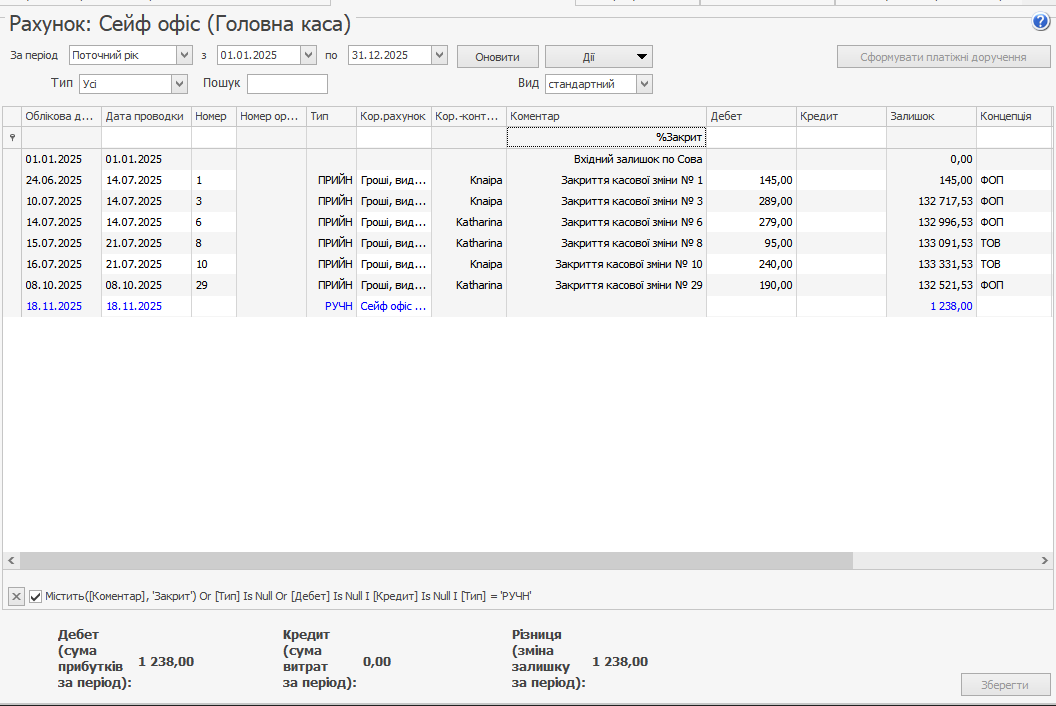Viewport: 1056px width, 706px height.
Task: Sort by the Залишок column header
Action: click(x=930, y=117)
